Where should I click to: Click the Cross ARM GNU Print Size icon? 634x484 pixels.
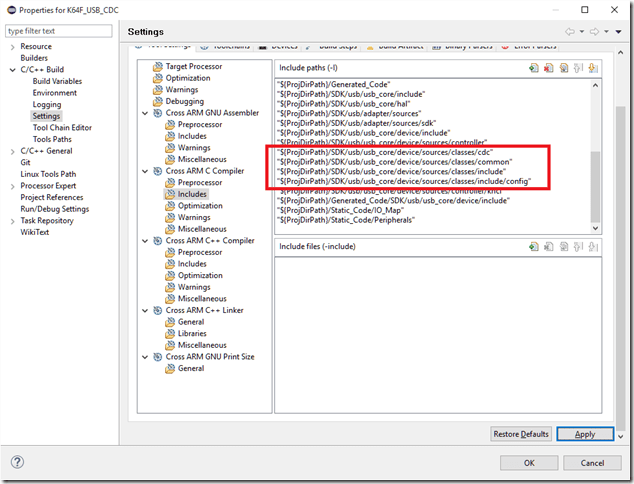[158, 357]
